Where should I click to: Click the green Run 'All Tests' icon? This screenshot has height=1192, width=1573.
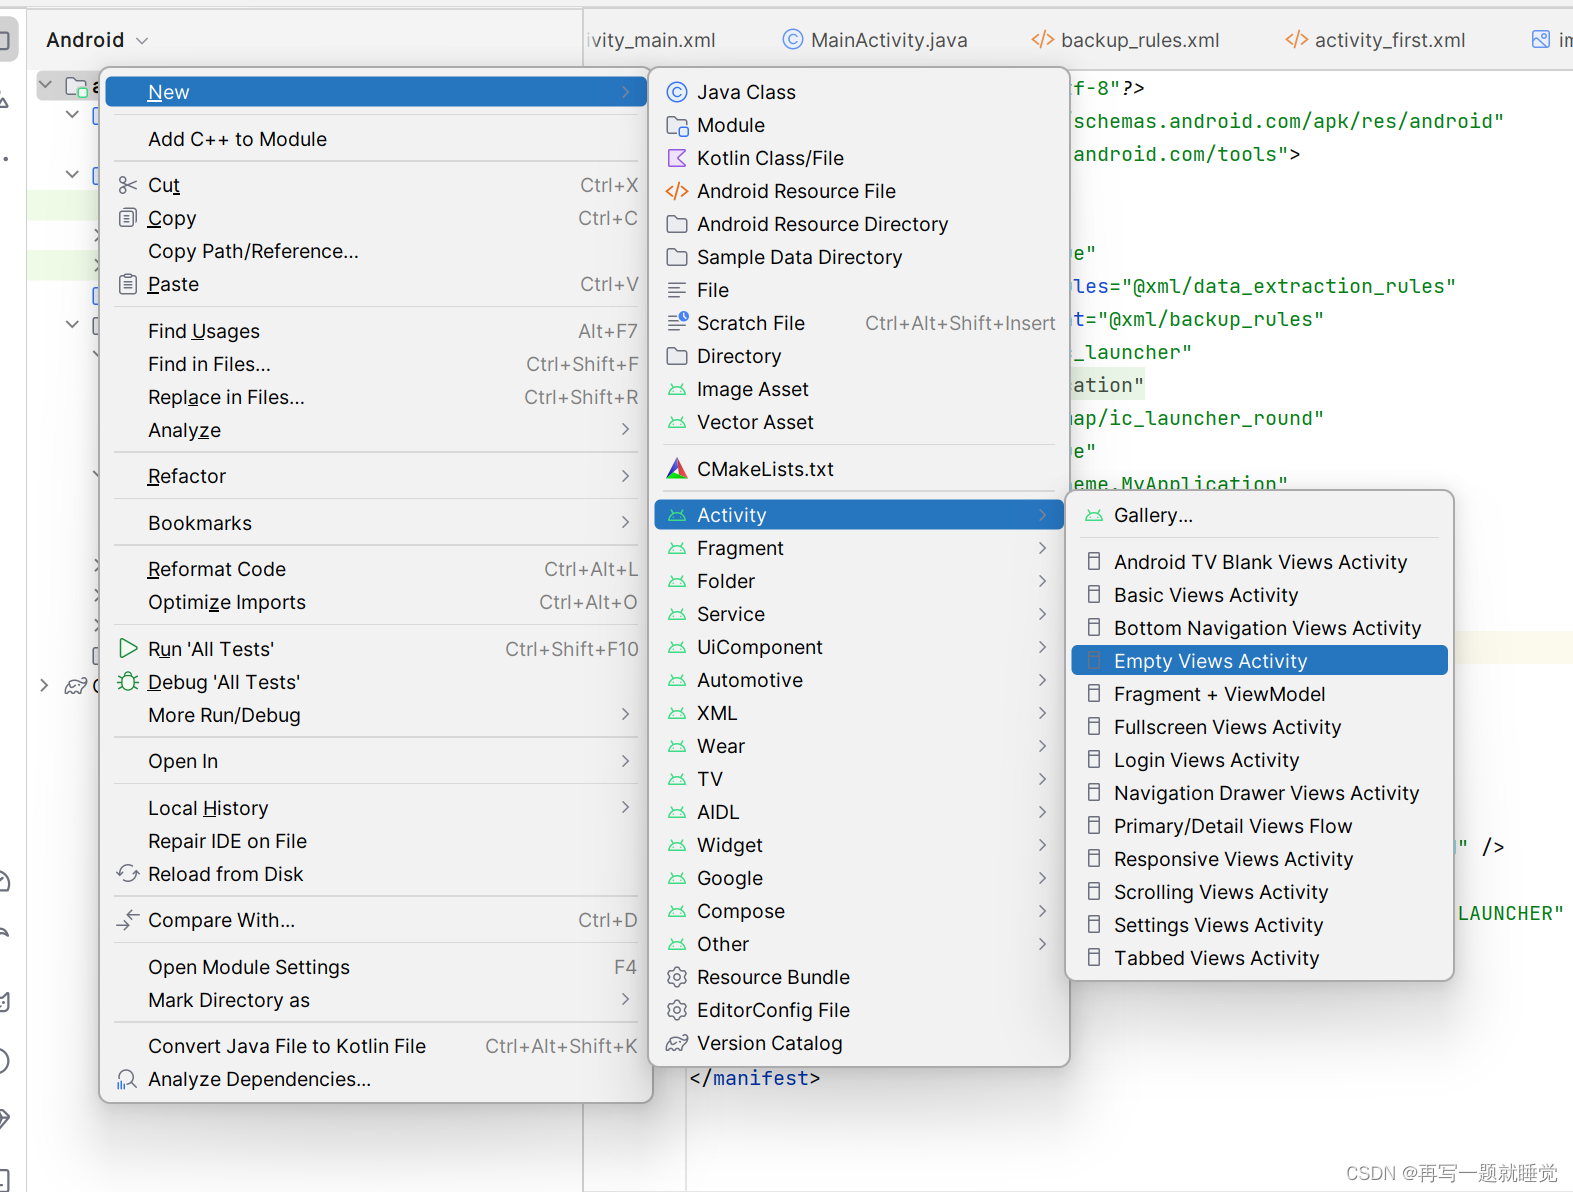(x=127, y=649)
